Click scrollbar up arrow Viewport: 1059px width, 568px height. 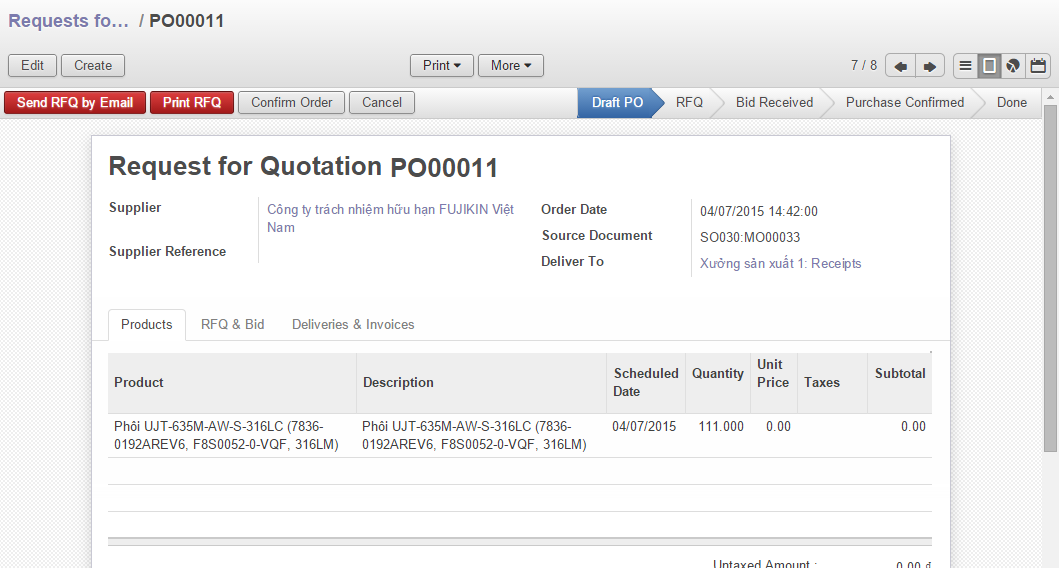tap(1050, 97)
